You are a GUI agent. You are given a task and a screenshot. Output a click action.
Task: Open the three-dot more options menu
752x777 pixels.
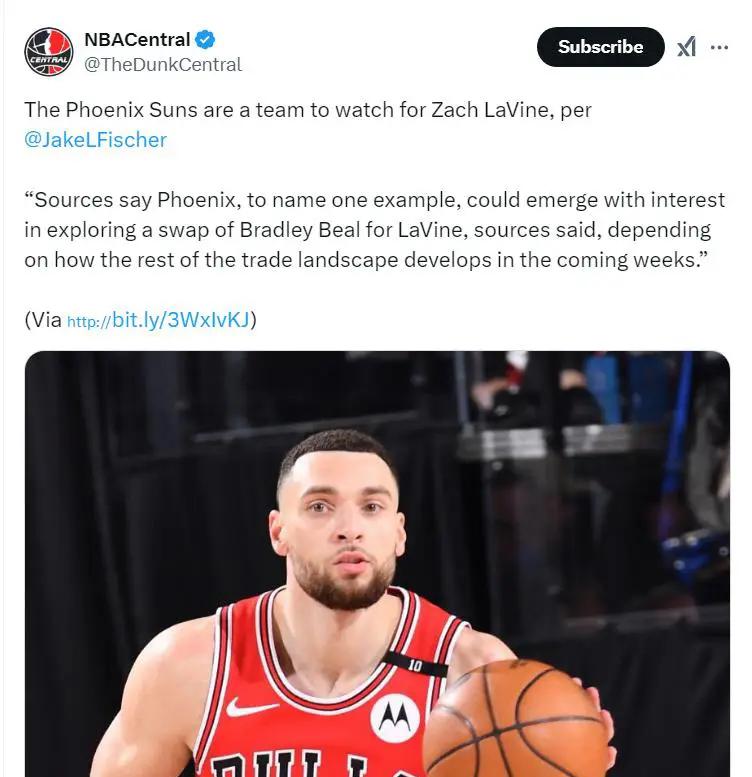(719, 47)
